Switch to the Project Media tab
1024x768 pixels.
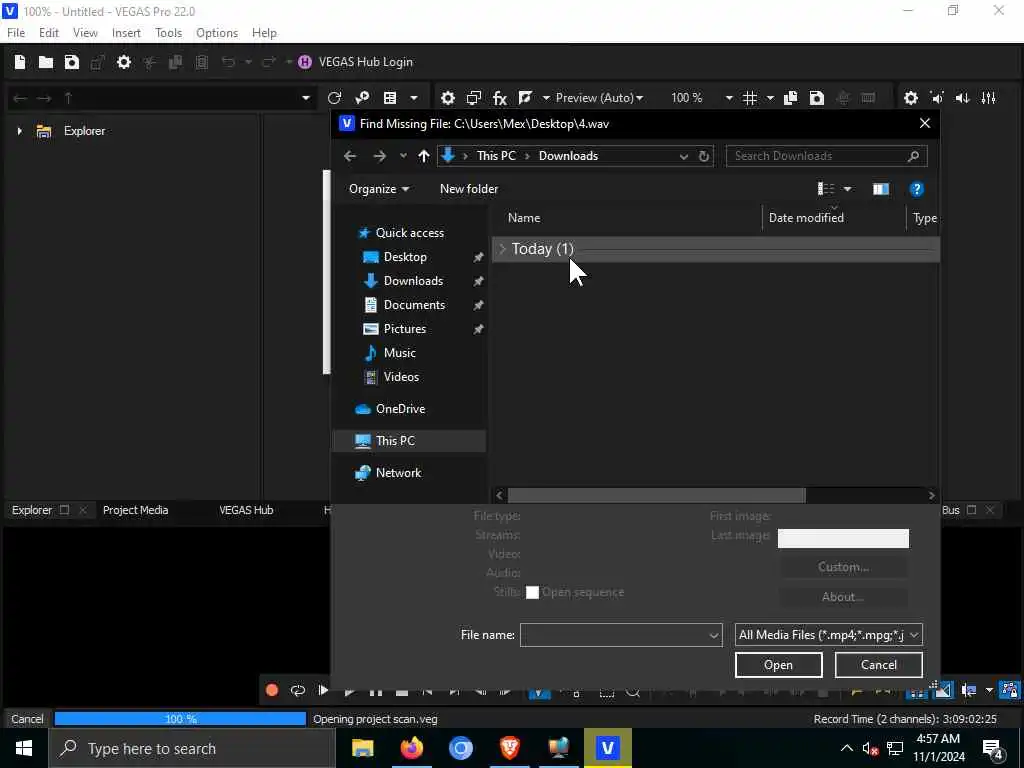point(135,510)
